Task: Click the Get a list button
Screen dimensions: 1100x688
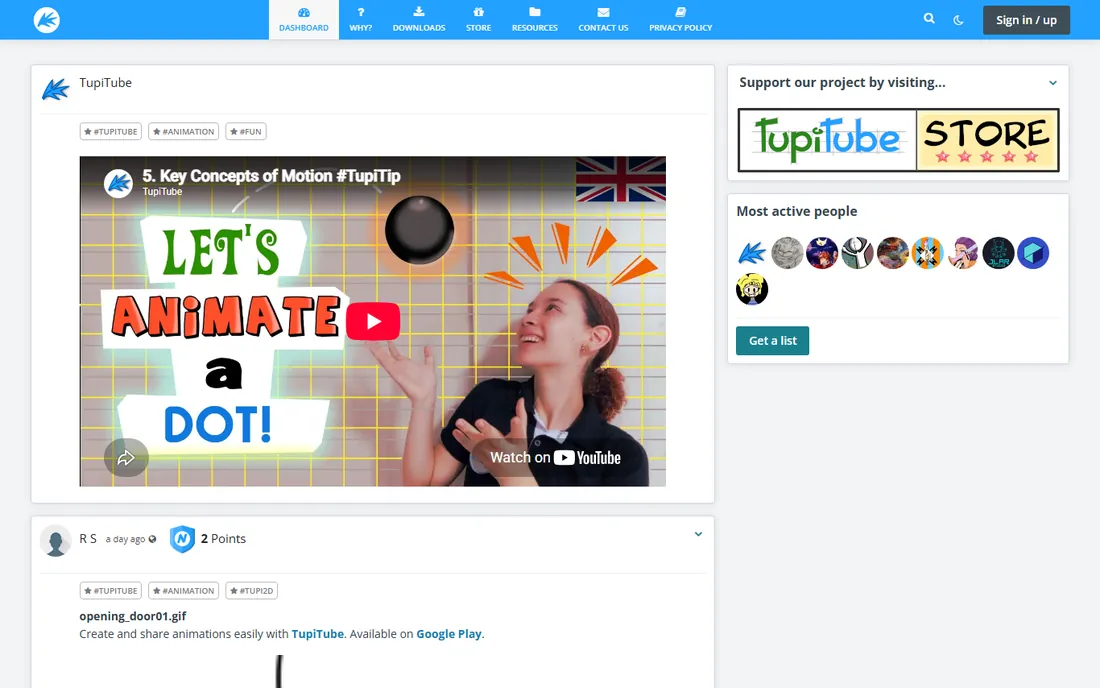Action: point(772,340)
